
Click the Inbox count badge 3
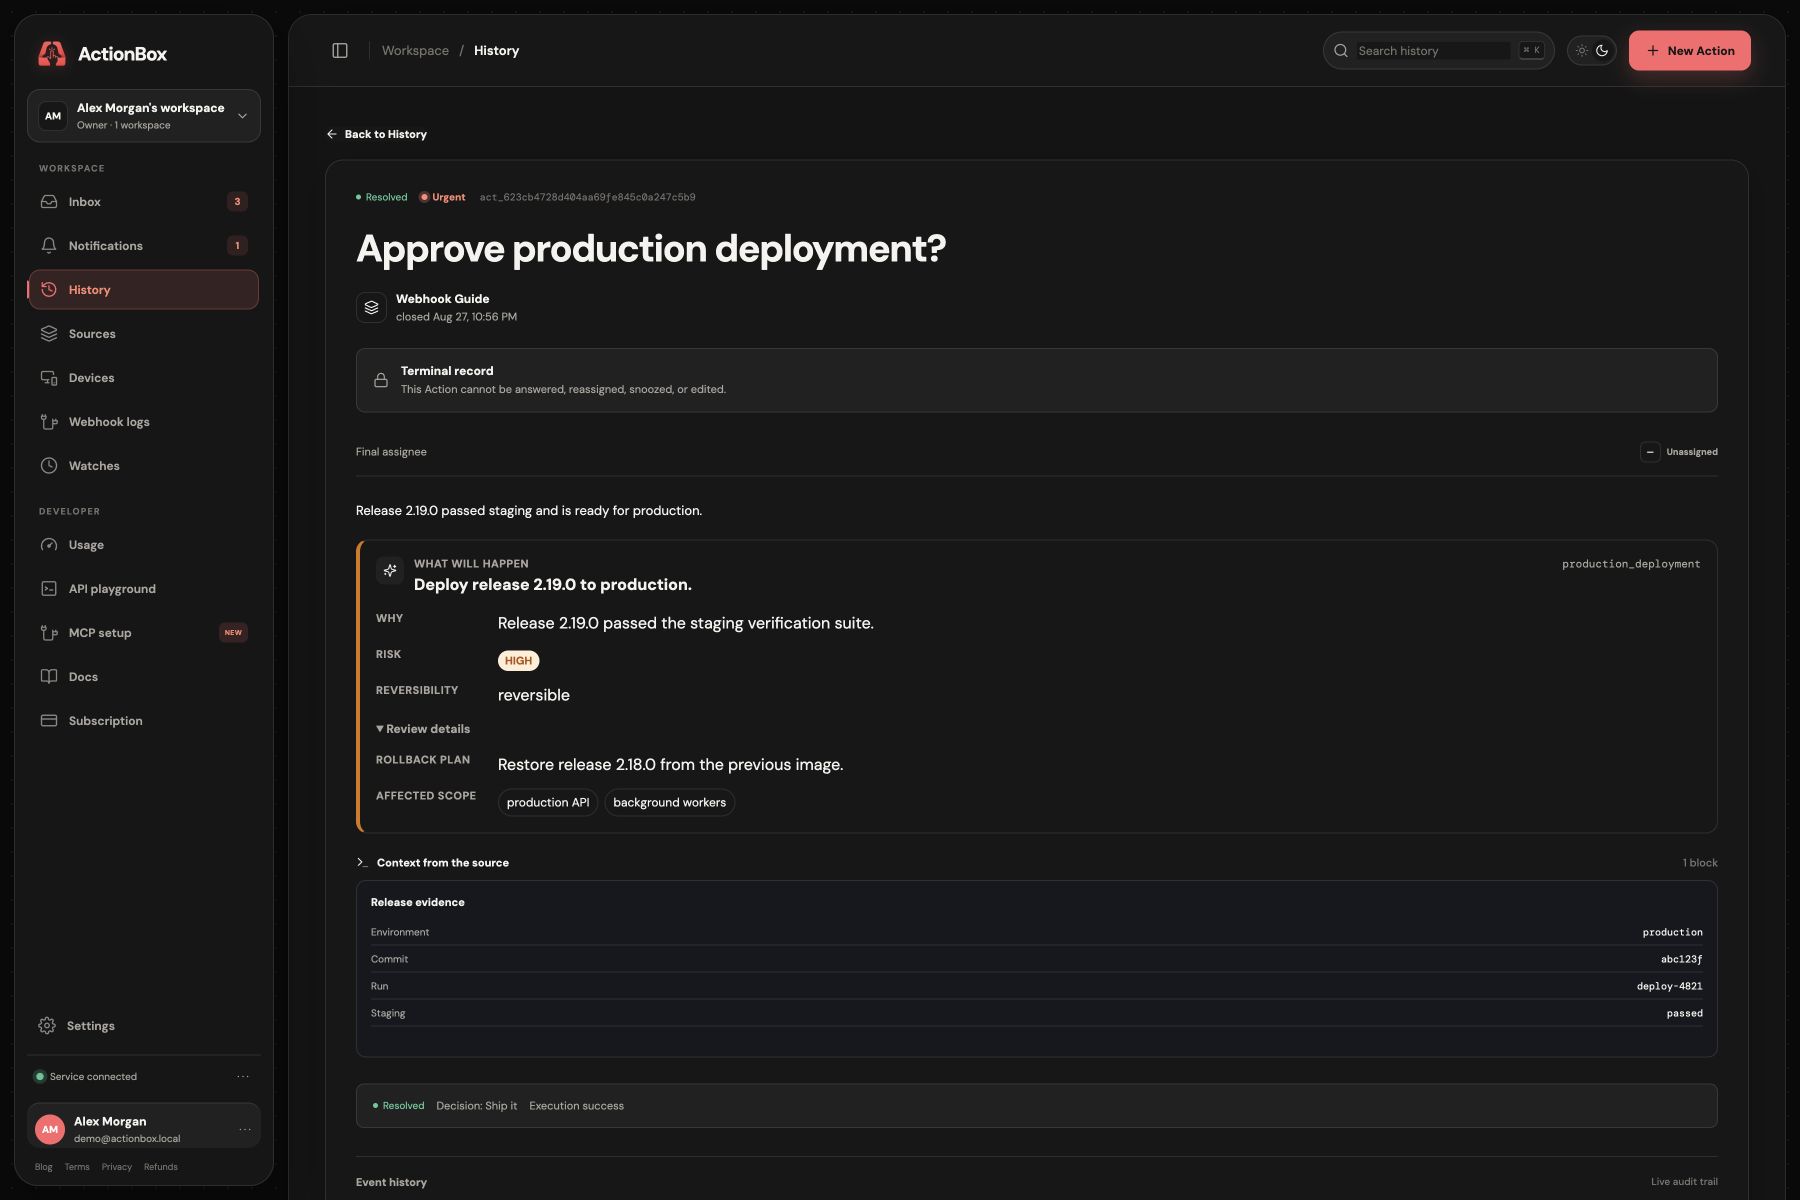click(237, 202)
